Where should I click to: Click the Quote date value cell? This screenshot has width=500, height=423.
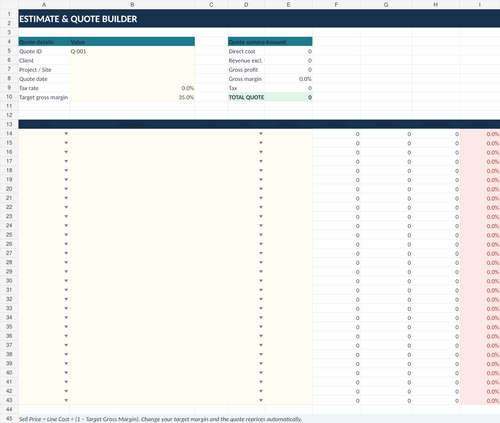[x=132, y=79]
